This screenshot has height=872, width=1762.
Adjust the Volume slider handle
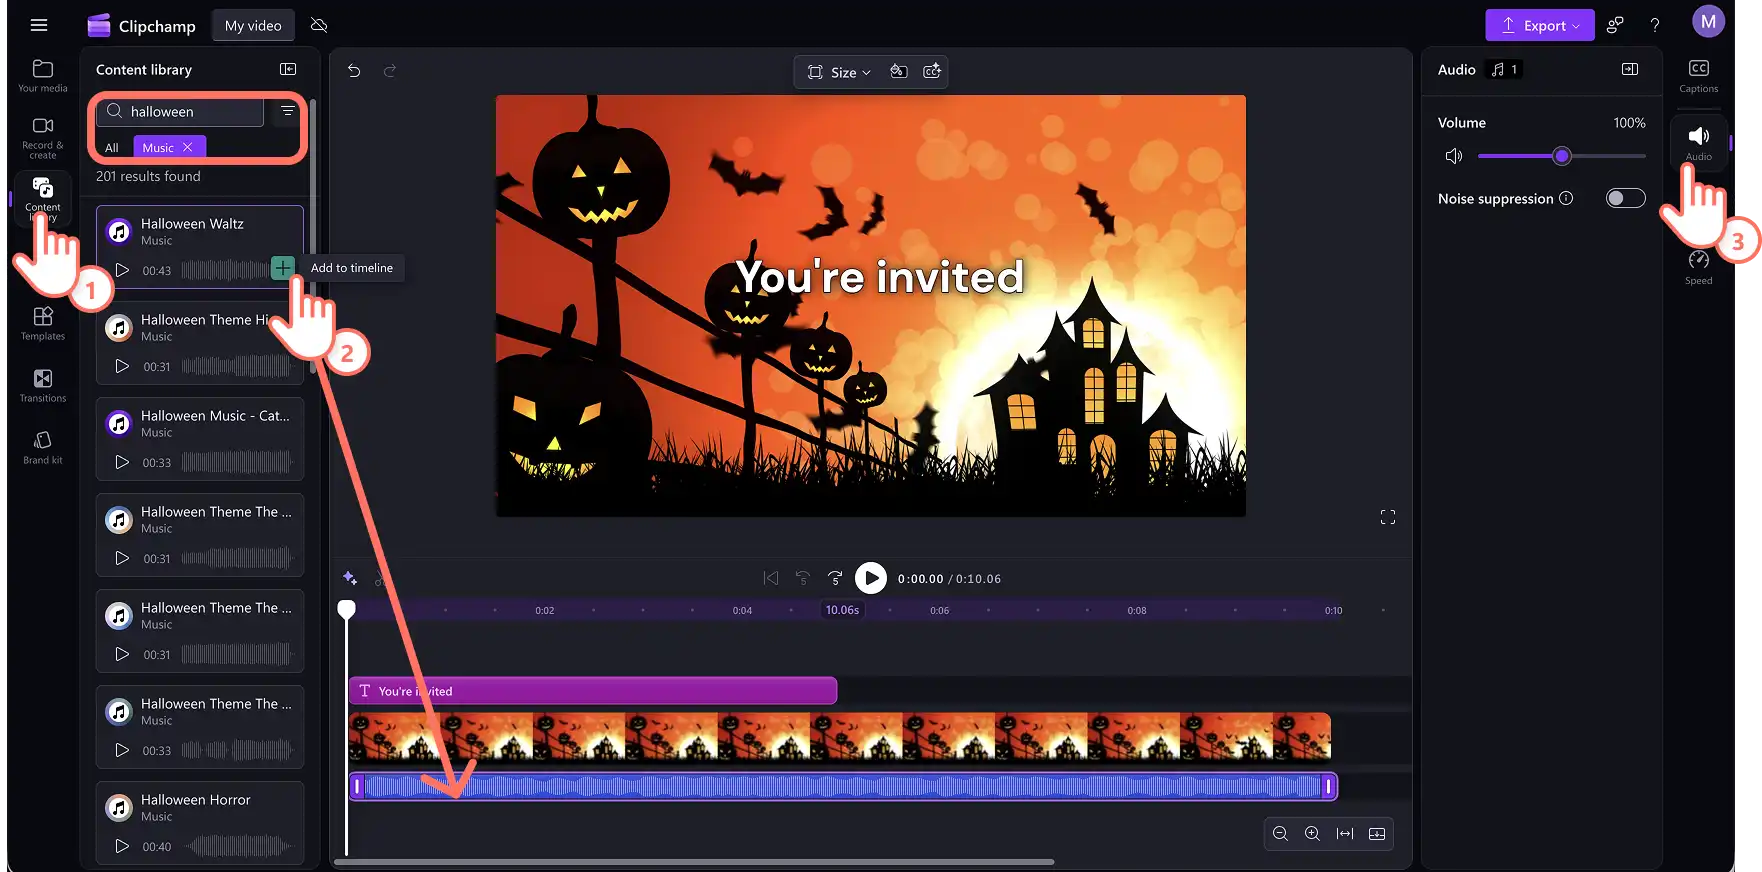pyautogui.click(x=1562, y=156)
